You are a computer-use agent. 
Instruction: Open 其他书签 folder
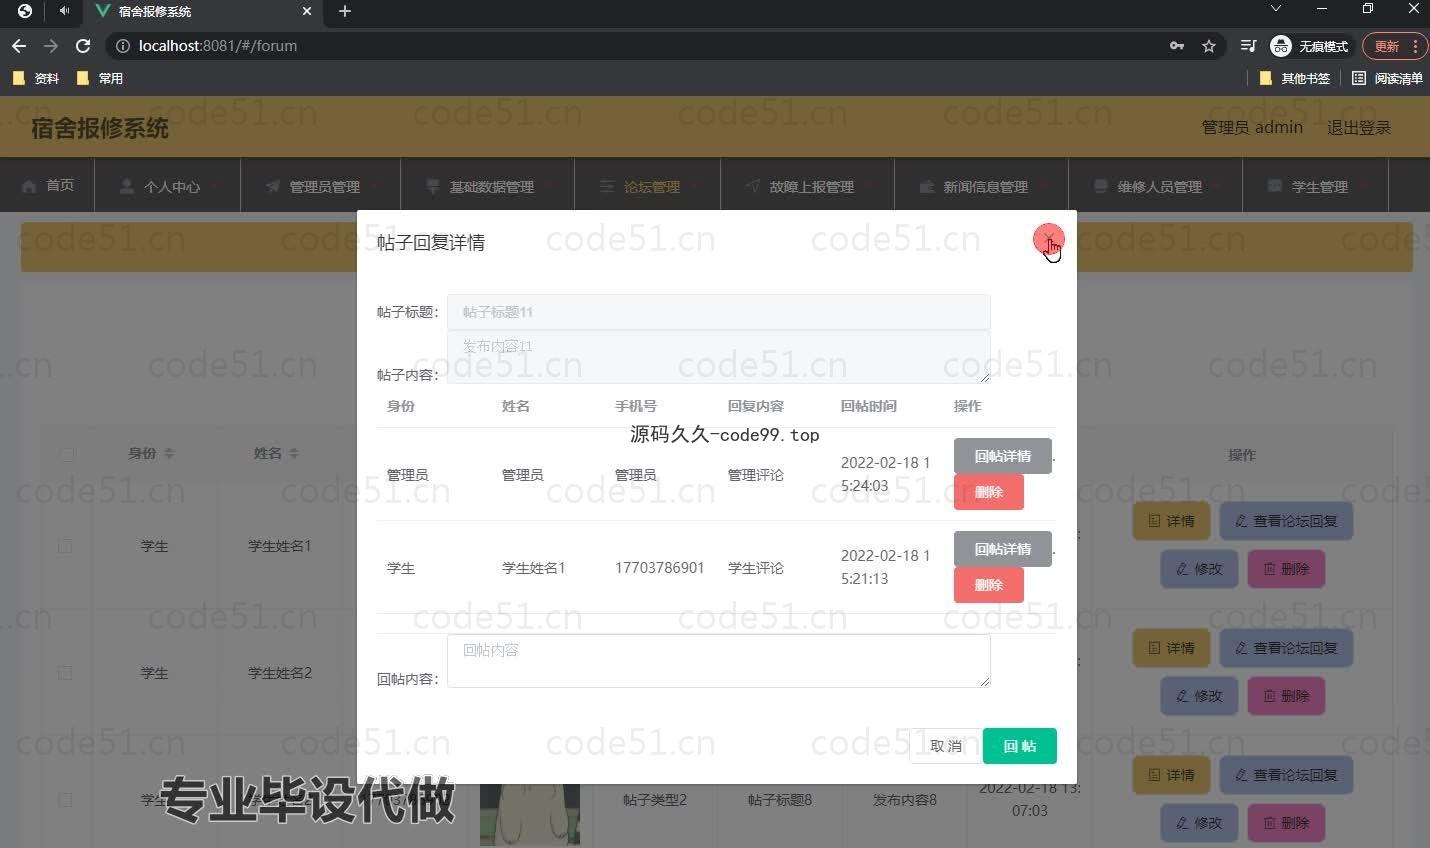[1295, 78]
